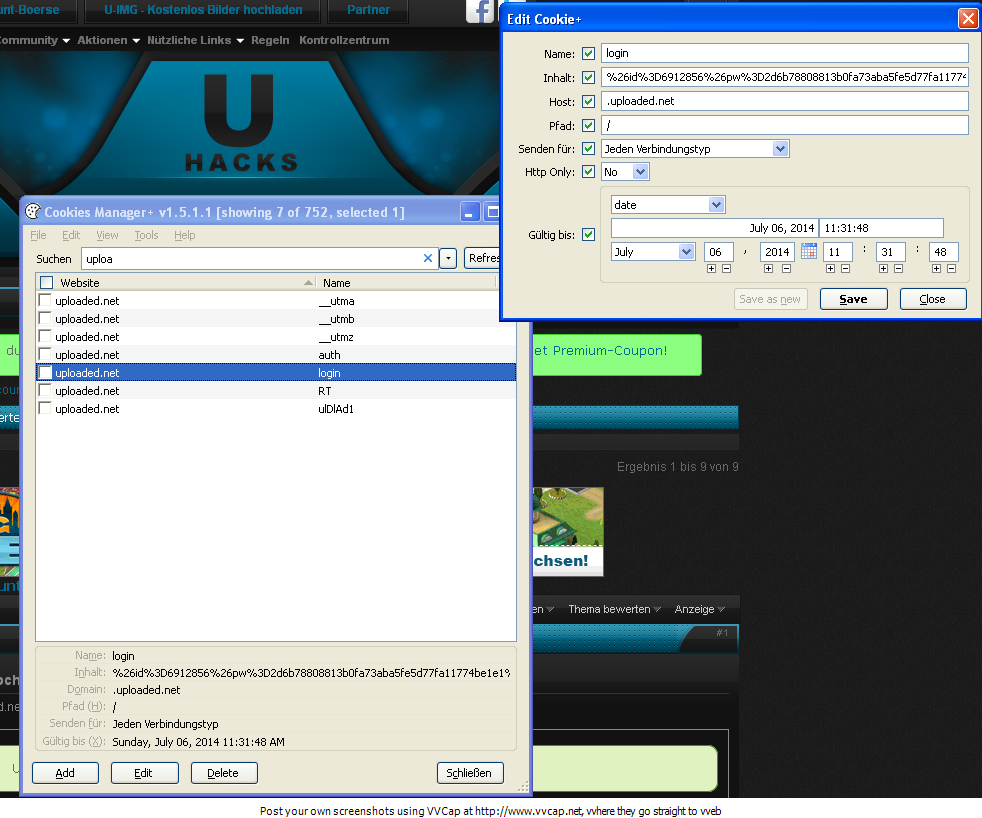Toggle the Name field checkbox in Edit Cookie
982x818 pixels.
(588, 53)
